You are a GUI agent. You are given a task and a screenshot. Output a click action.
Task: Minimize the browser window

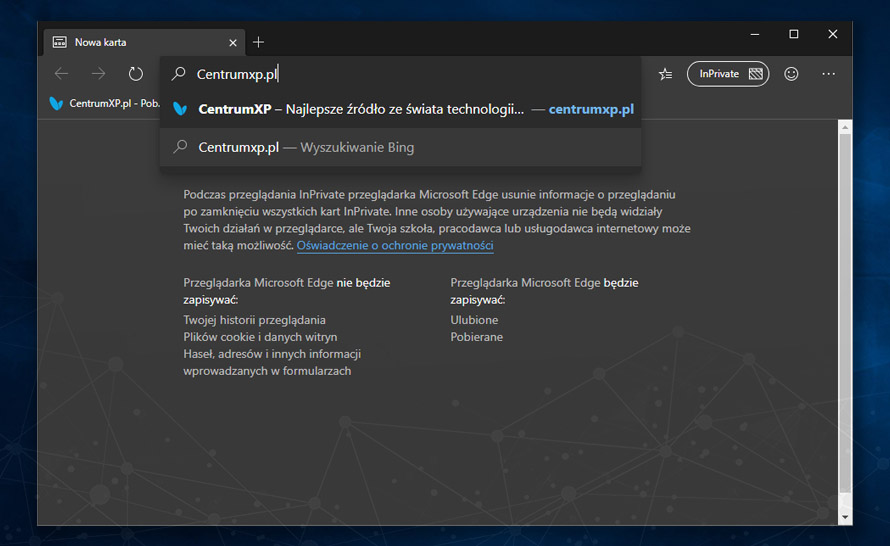[x=755, y=34]
